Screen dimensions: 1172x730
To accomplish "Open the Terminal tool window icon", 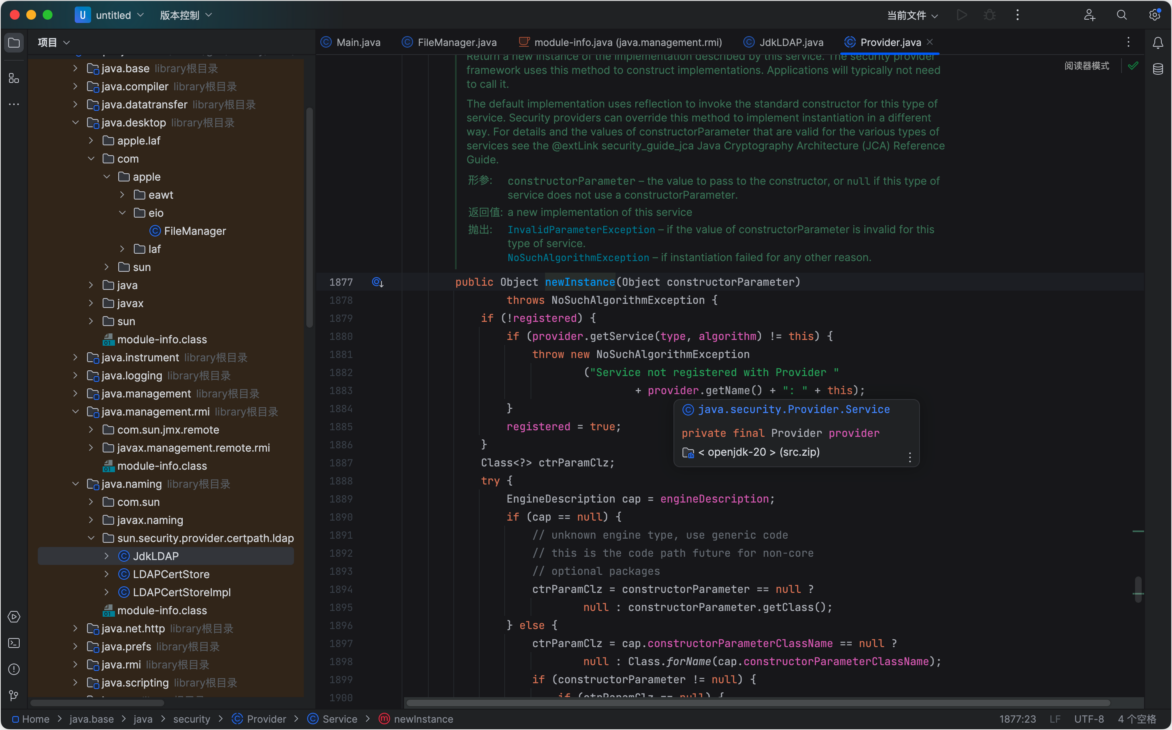I will [13, 643].
